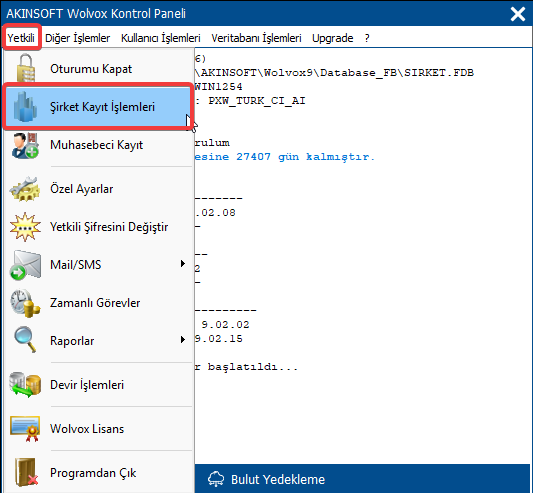Open the Kullanıcı İşlemleri menu
Screen dimensions: 533x493
point(161,38)
